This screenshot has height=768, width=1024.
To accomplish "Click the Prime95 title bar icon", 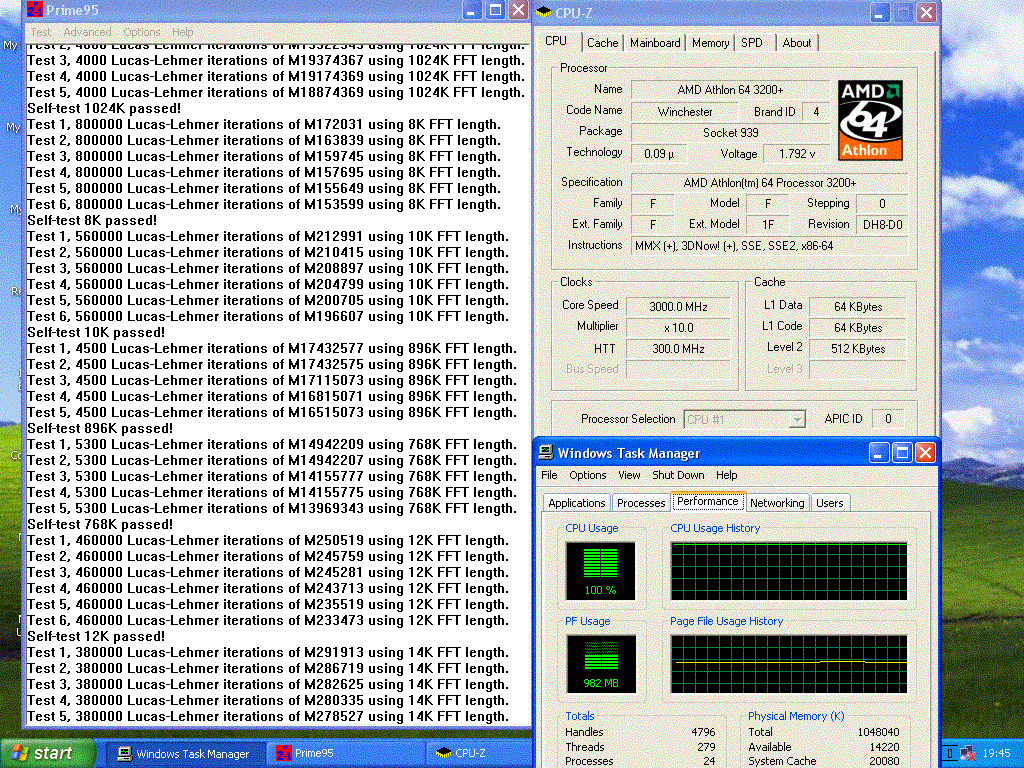I will pos(34,10).
